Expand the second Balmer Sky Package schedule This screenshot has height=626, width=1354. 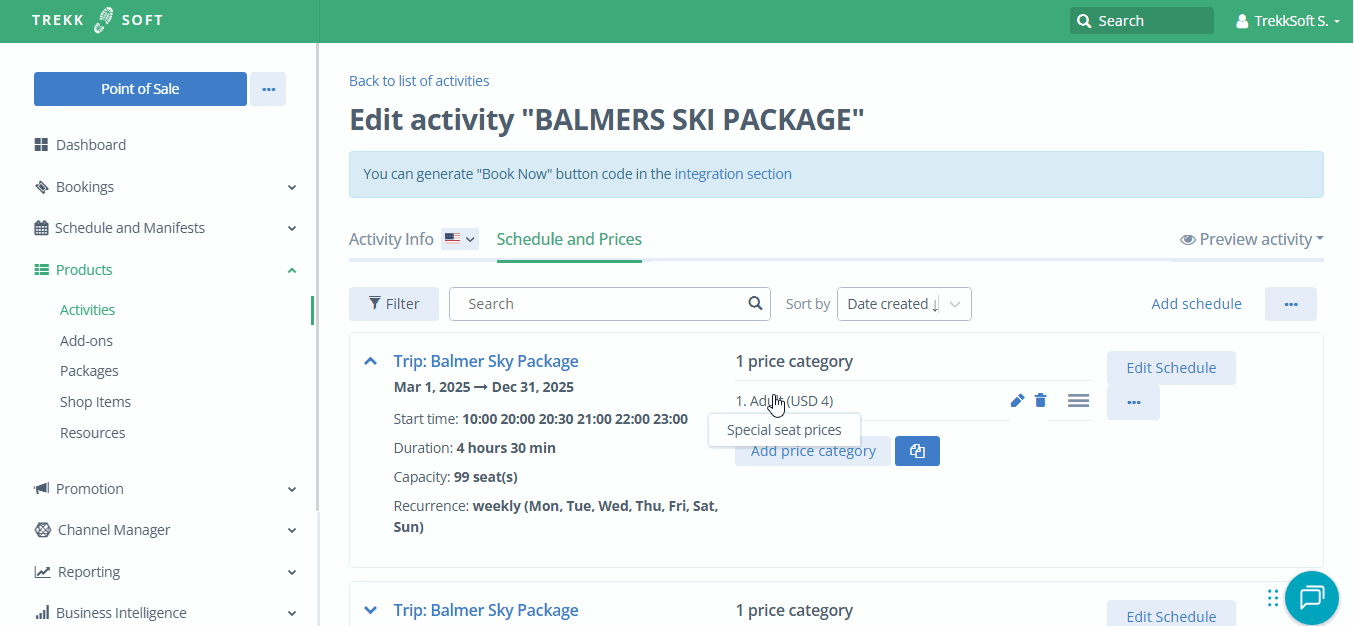point(371,610)
